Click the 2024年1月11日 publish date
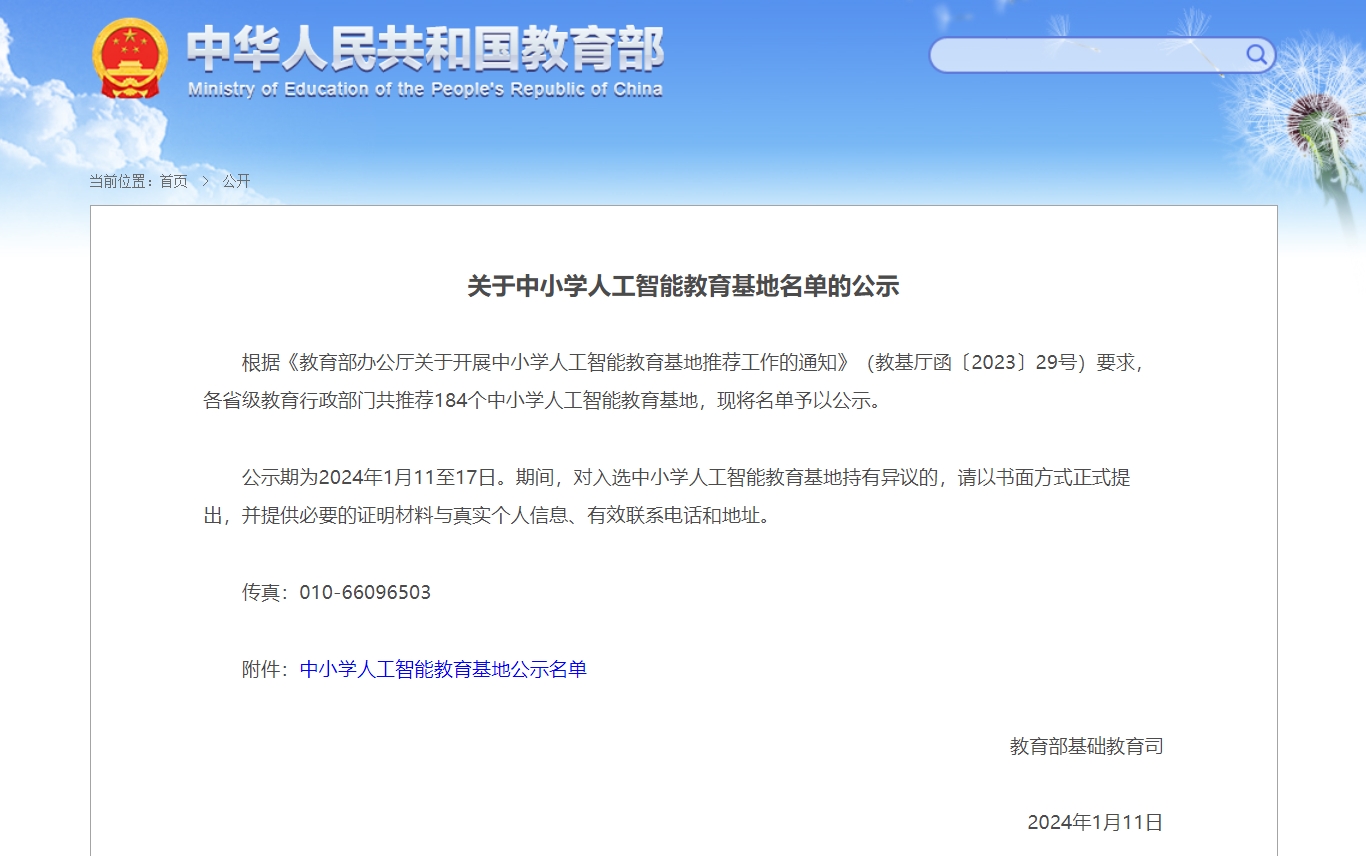The image size is (1366, 856). click(x=1095, y=822)
